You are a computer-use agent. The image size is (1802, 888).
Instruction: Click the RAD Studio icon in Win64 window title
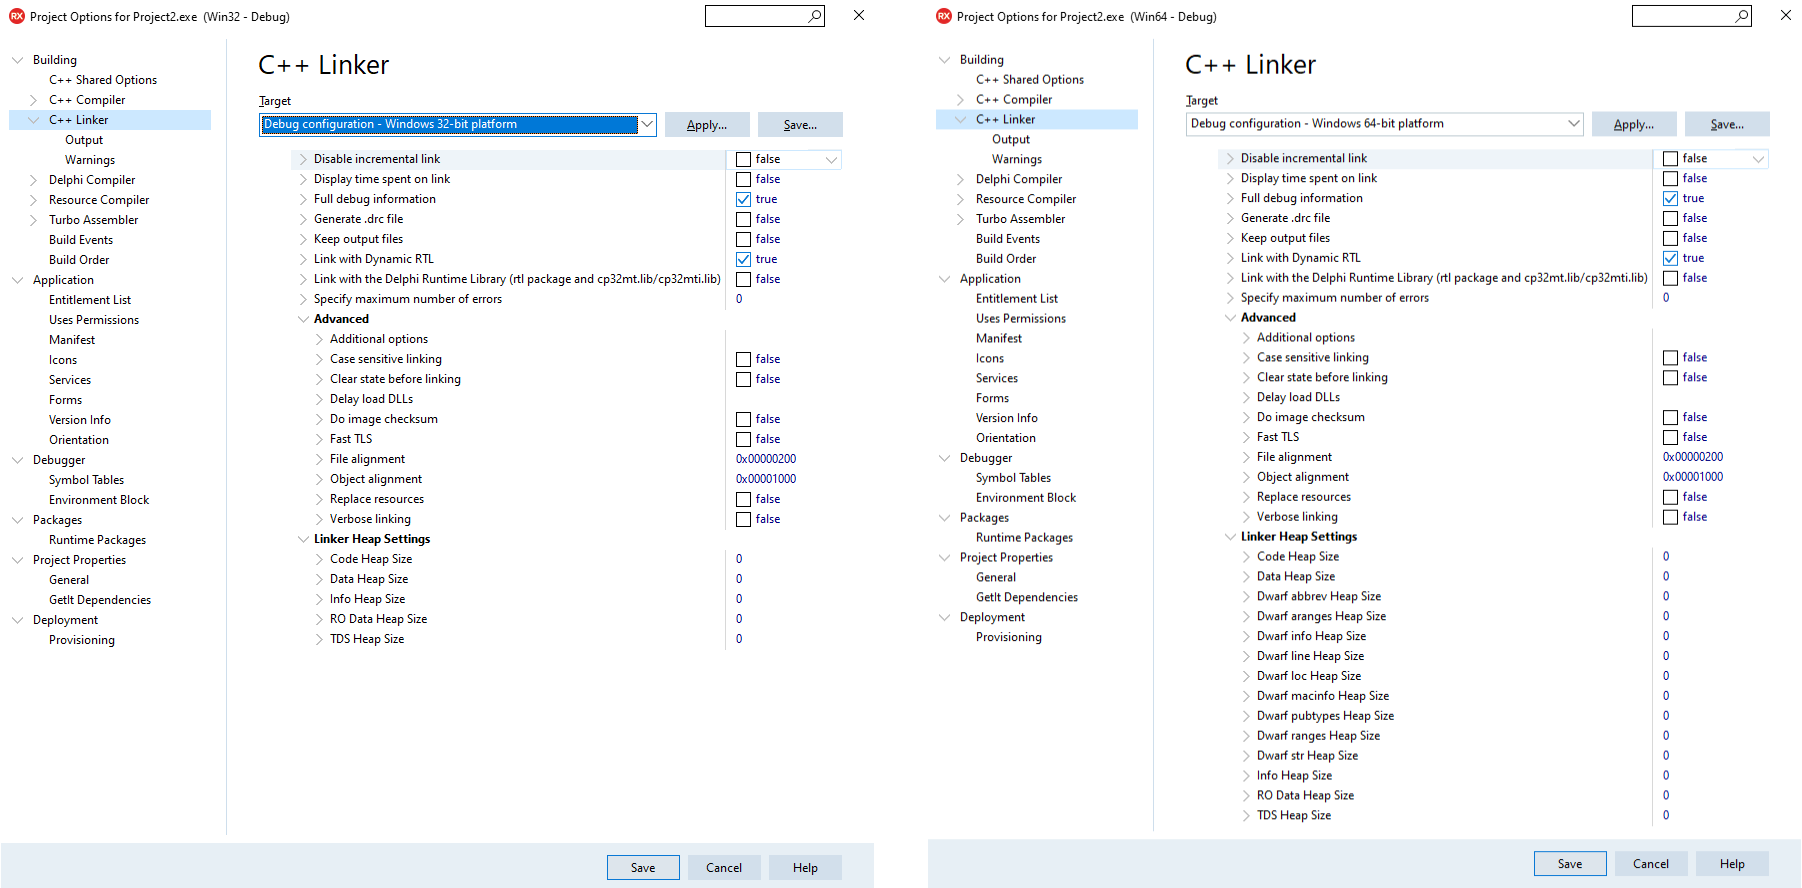[944, 16]
